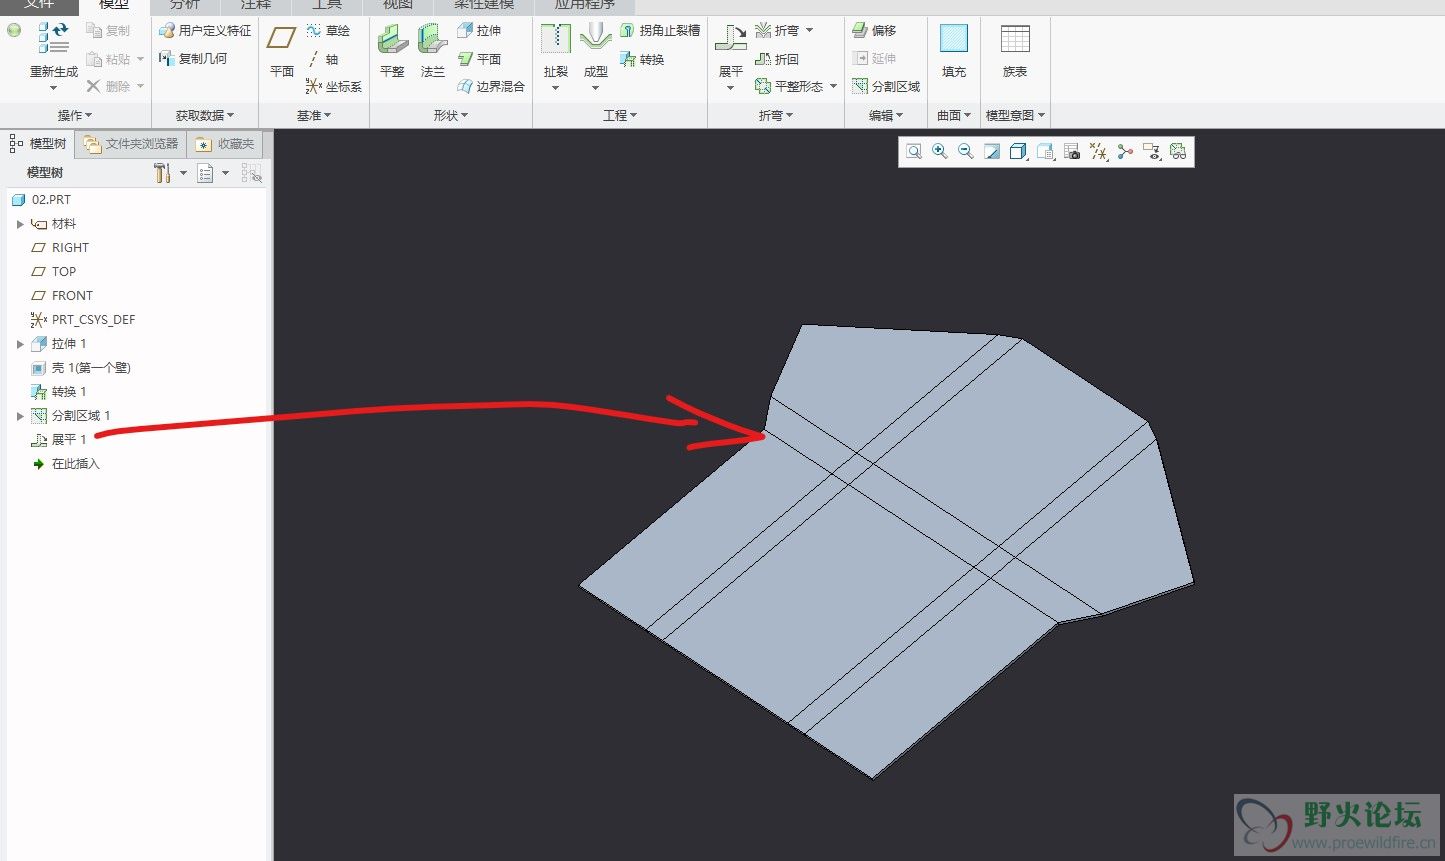Screen dimensions: 1445x861
Task: Open the datum display filters icon
Action: point(1099,152)
